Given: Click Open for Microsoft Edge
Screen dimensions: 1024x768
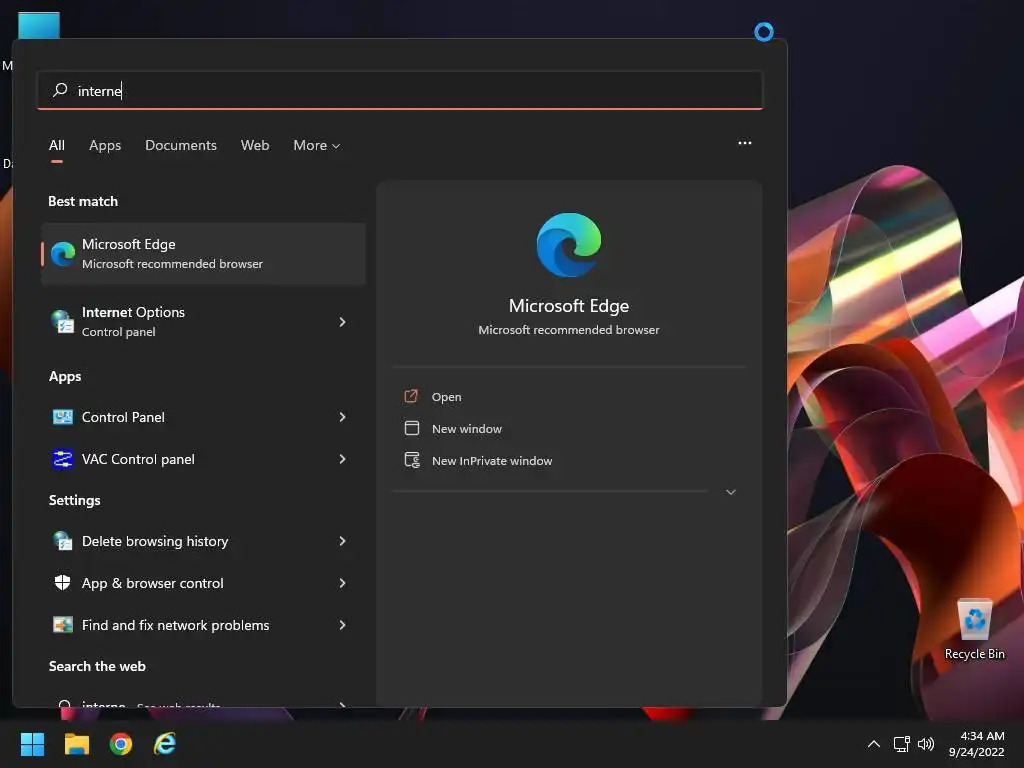Looking at the screenshot, I should (447, 397).
